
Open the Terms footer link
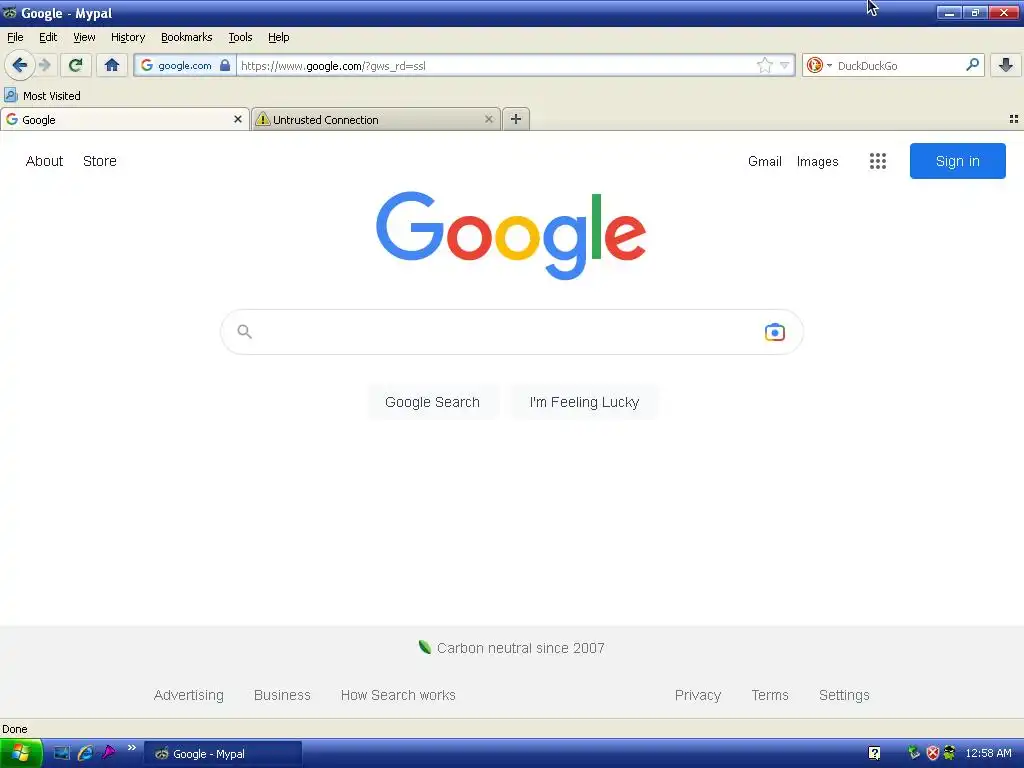point(770,695)
